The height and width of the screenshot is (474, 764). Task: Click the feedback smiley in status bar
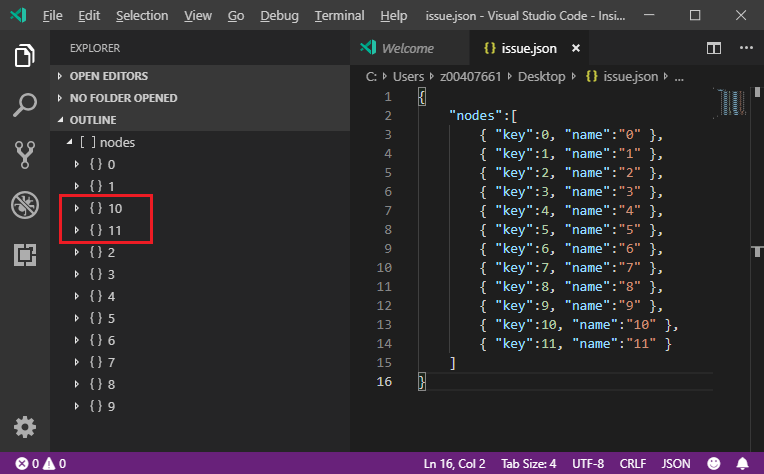(714, 463)
